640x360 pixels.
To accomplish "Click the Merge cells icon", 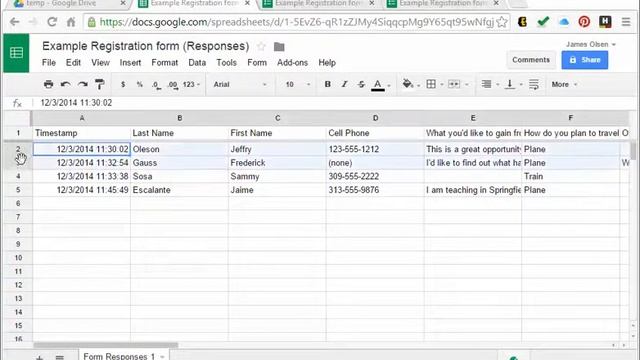I will (454, 84).
